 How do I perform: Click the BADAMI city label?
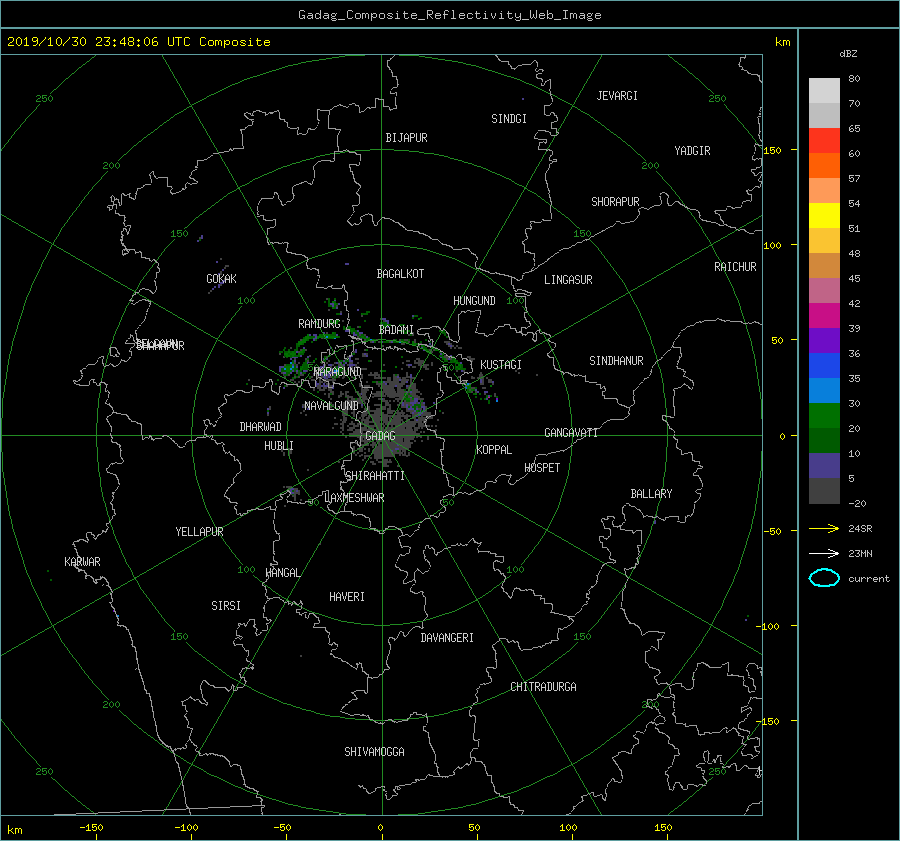[396, 330]
